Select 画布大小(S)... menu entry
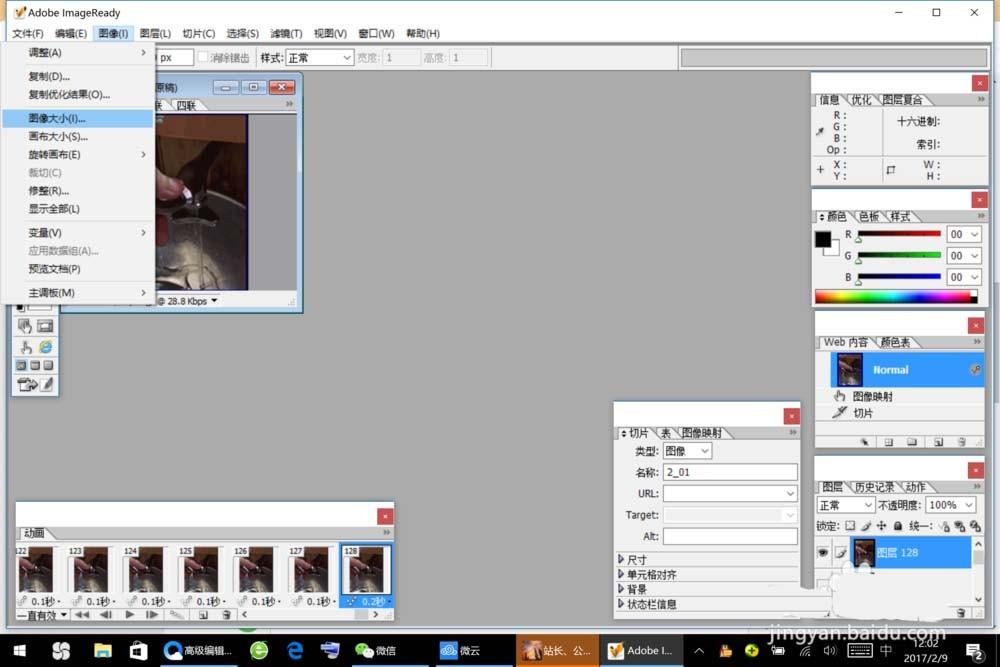 (58, 136)
